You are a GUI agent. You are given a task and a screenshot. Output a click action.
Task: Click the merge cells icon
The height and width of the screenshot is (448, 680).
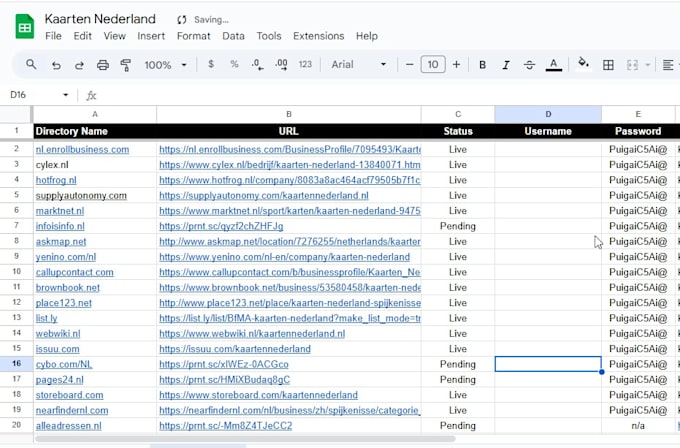(632, 65)
